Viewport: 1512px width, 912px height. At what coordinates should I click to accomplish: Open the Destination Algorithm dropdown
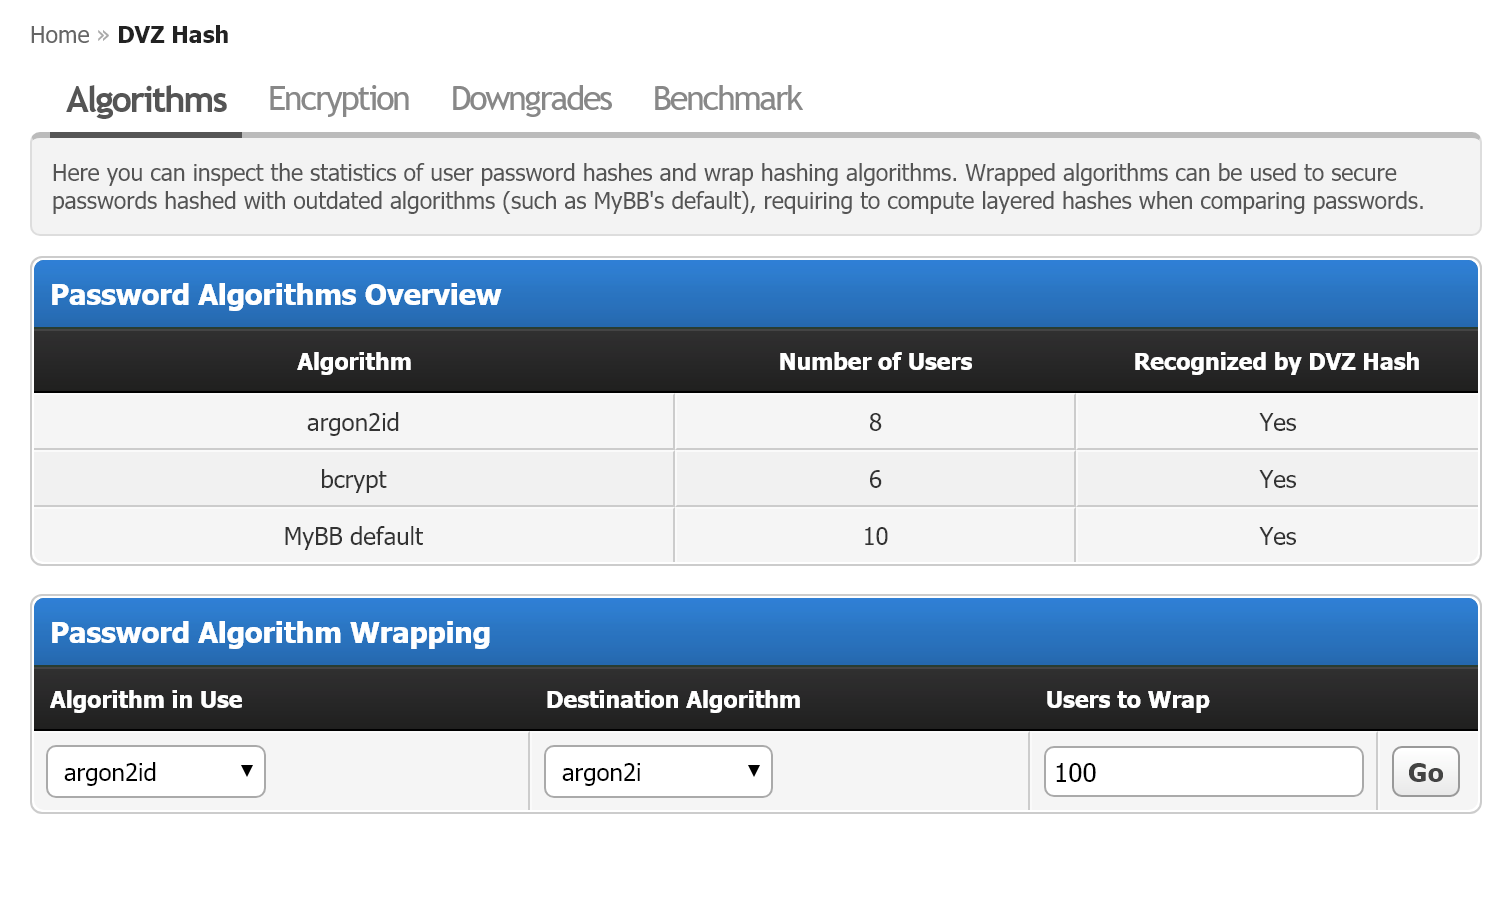[x=658, y=772]
